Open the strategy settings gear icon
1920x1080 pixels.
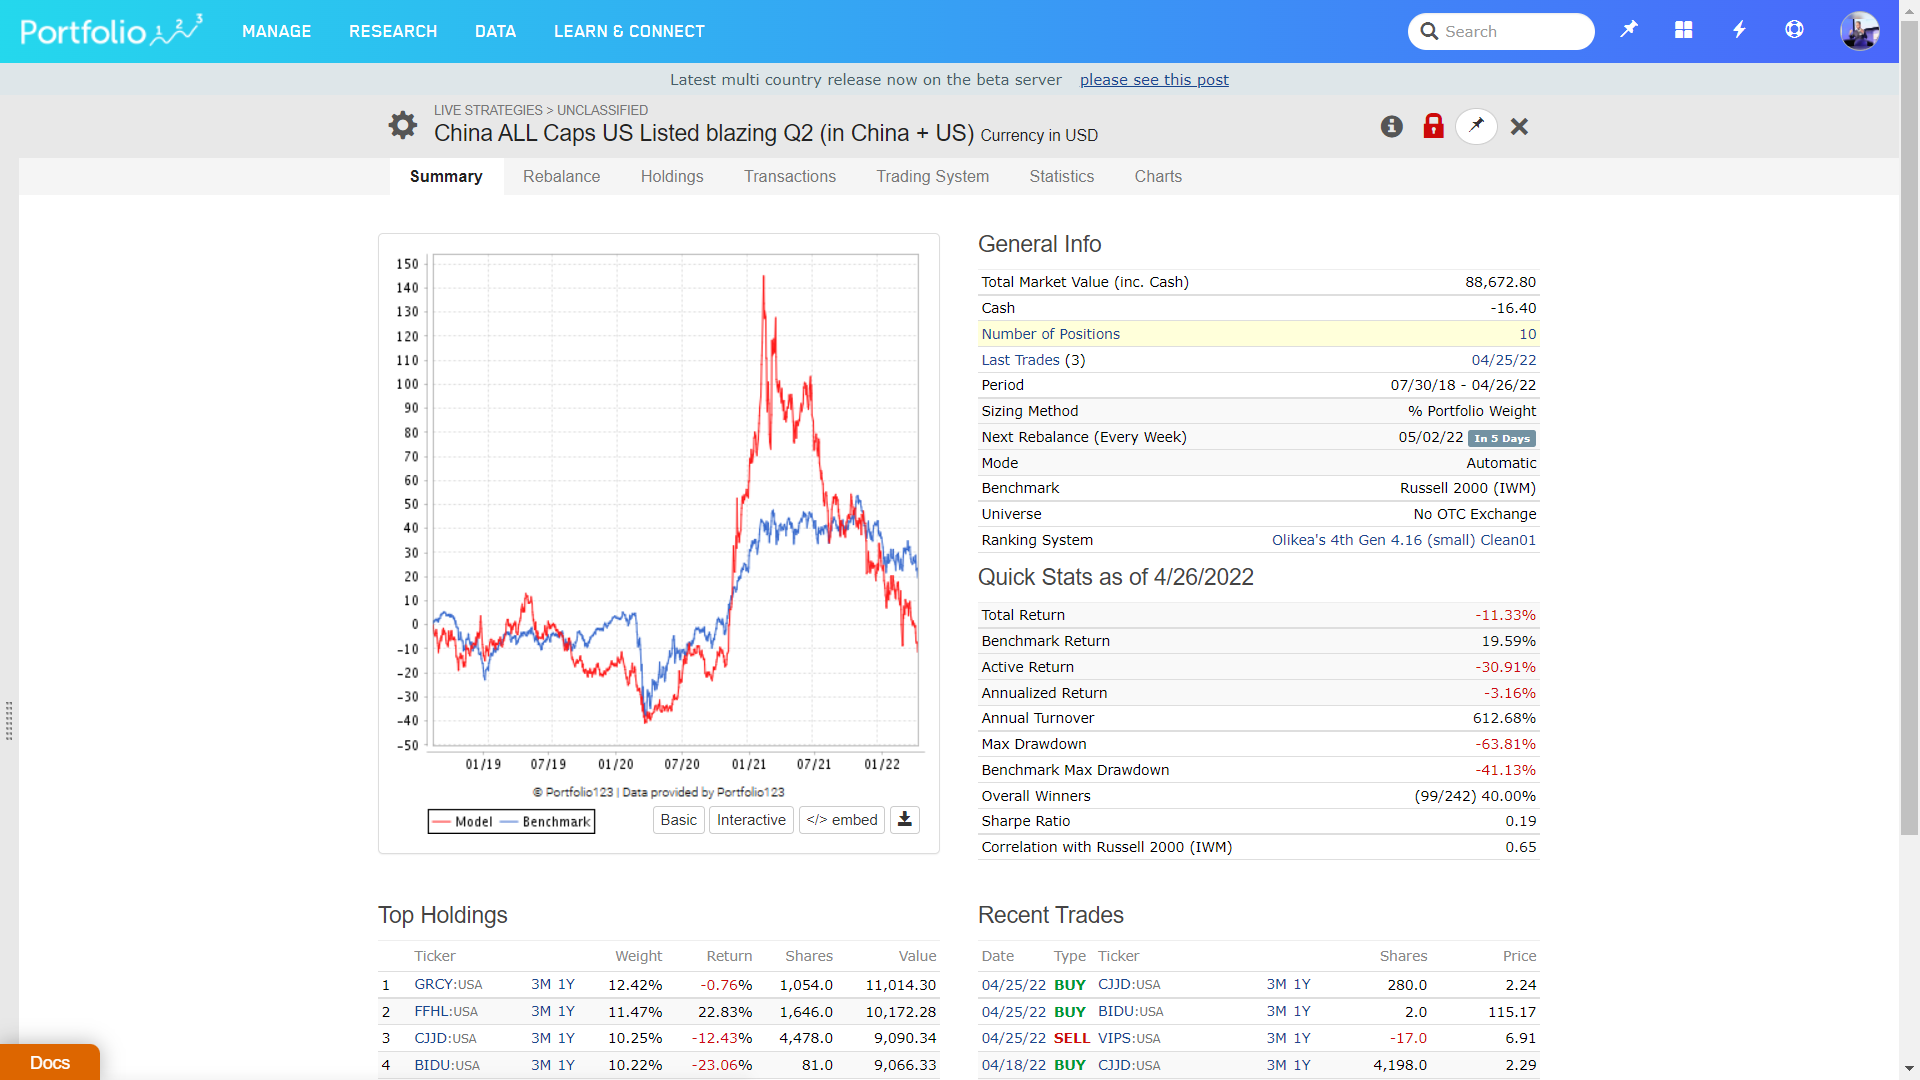pos(403,125)
